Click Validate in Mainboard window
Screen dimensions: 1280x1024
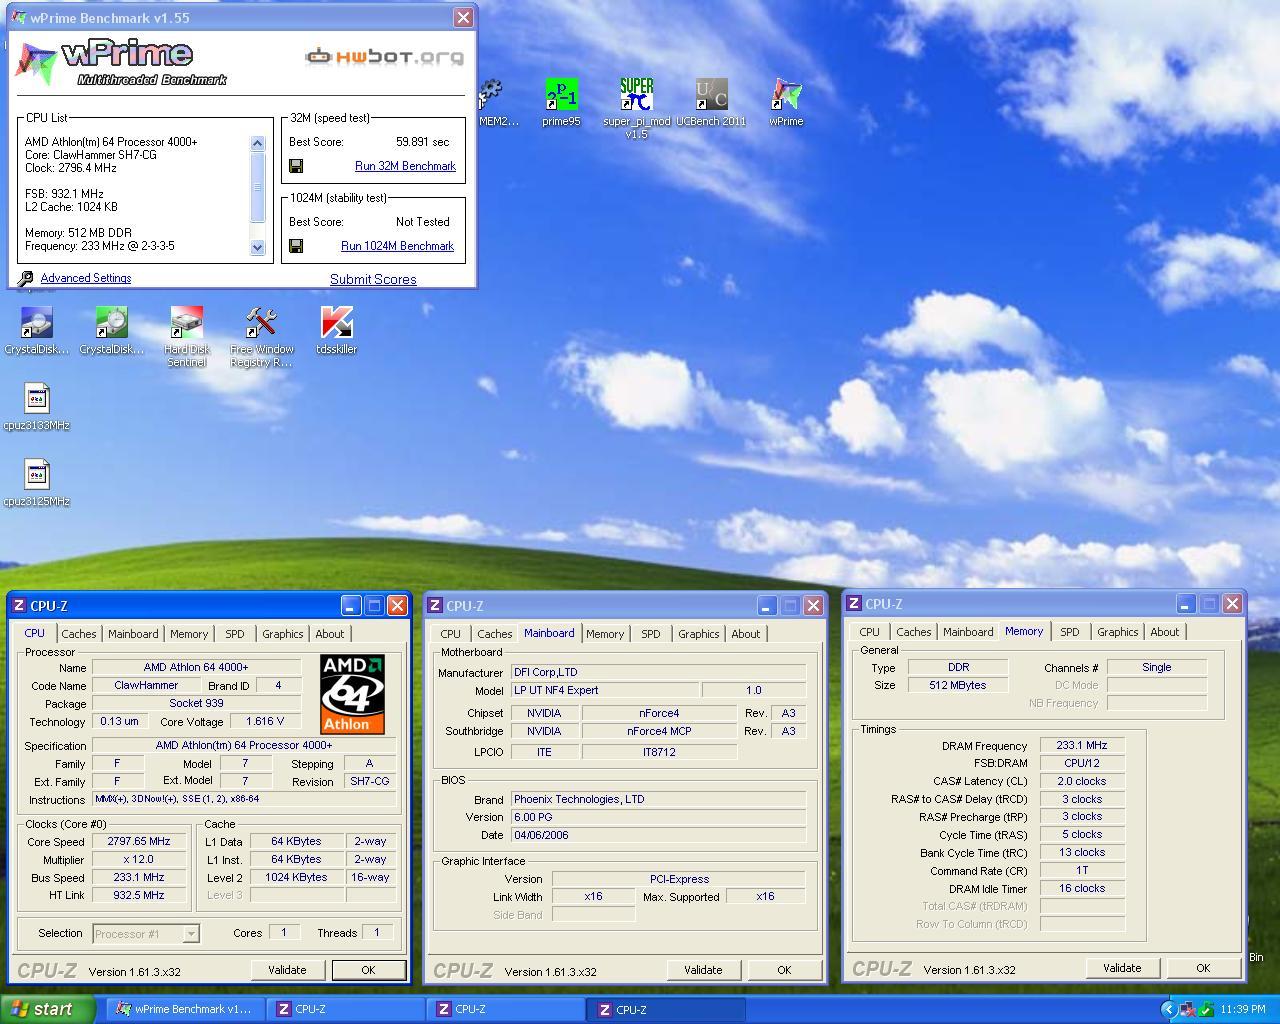point(703,970)
